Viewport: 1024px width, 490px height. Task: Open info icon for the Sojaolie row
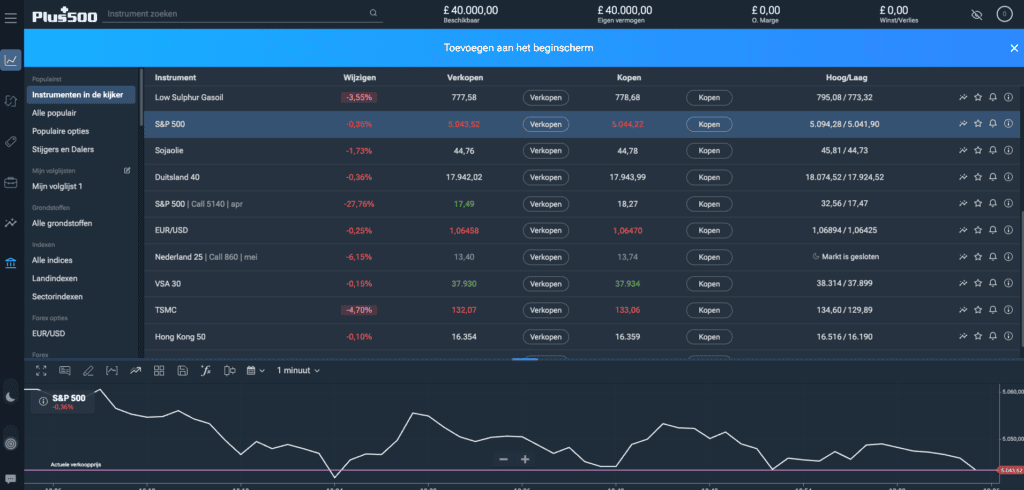[1008, 150]
